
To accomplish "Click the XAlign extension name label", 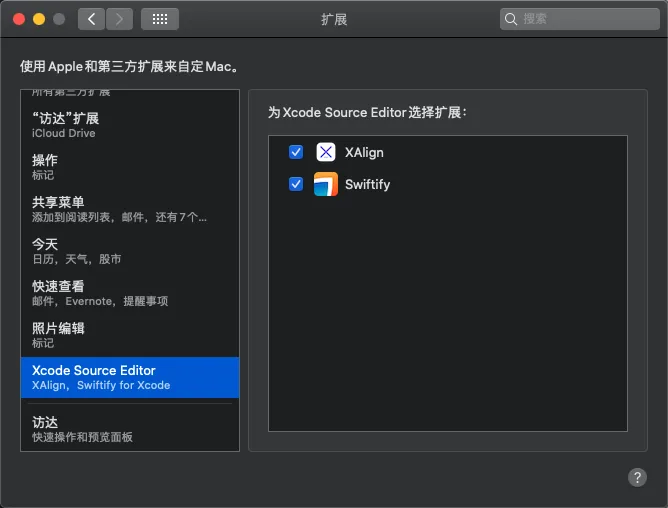I will click(364, 152).
